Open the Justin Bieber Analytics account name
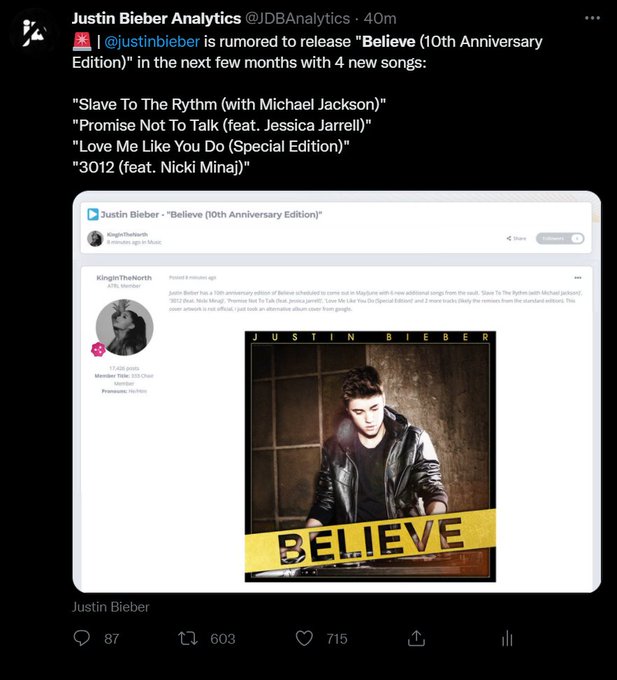Screen dimensions: 617x680 click(x=156, y=19)
